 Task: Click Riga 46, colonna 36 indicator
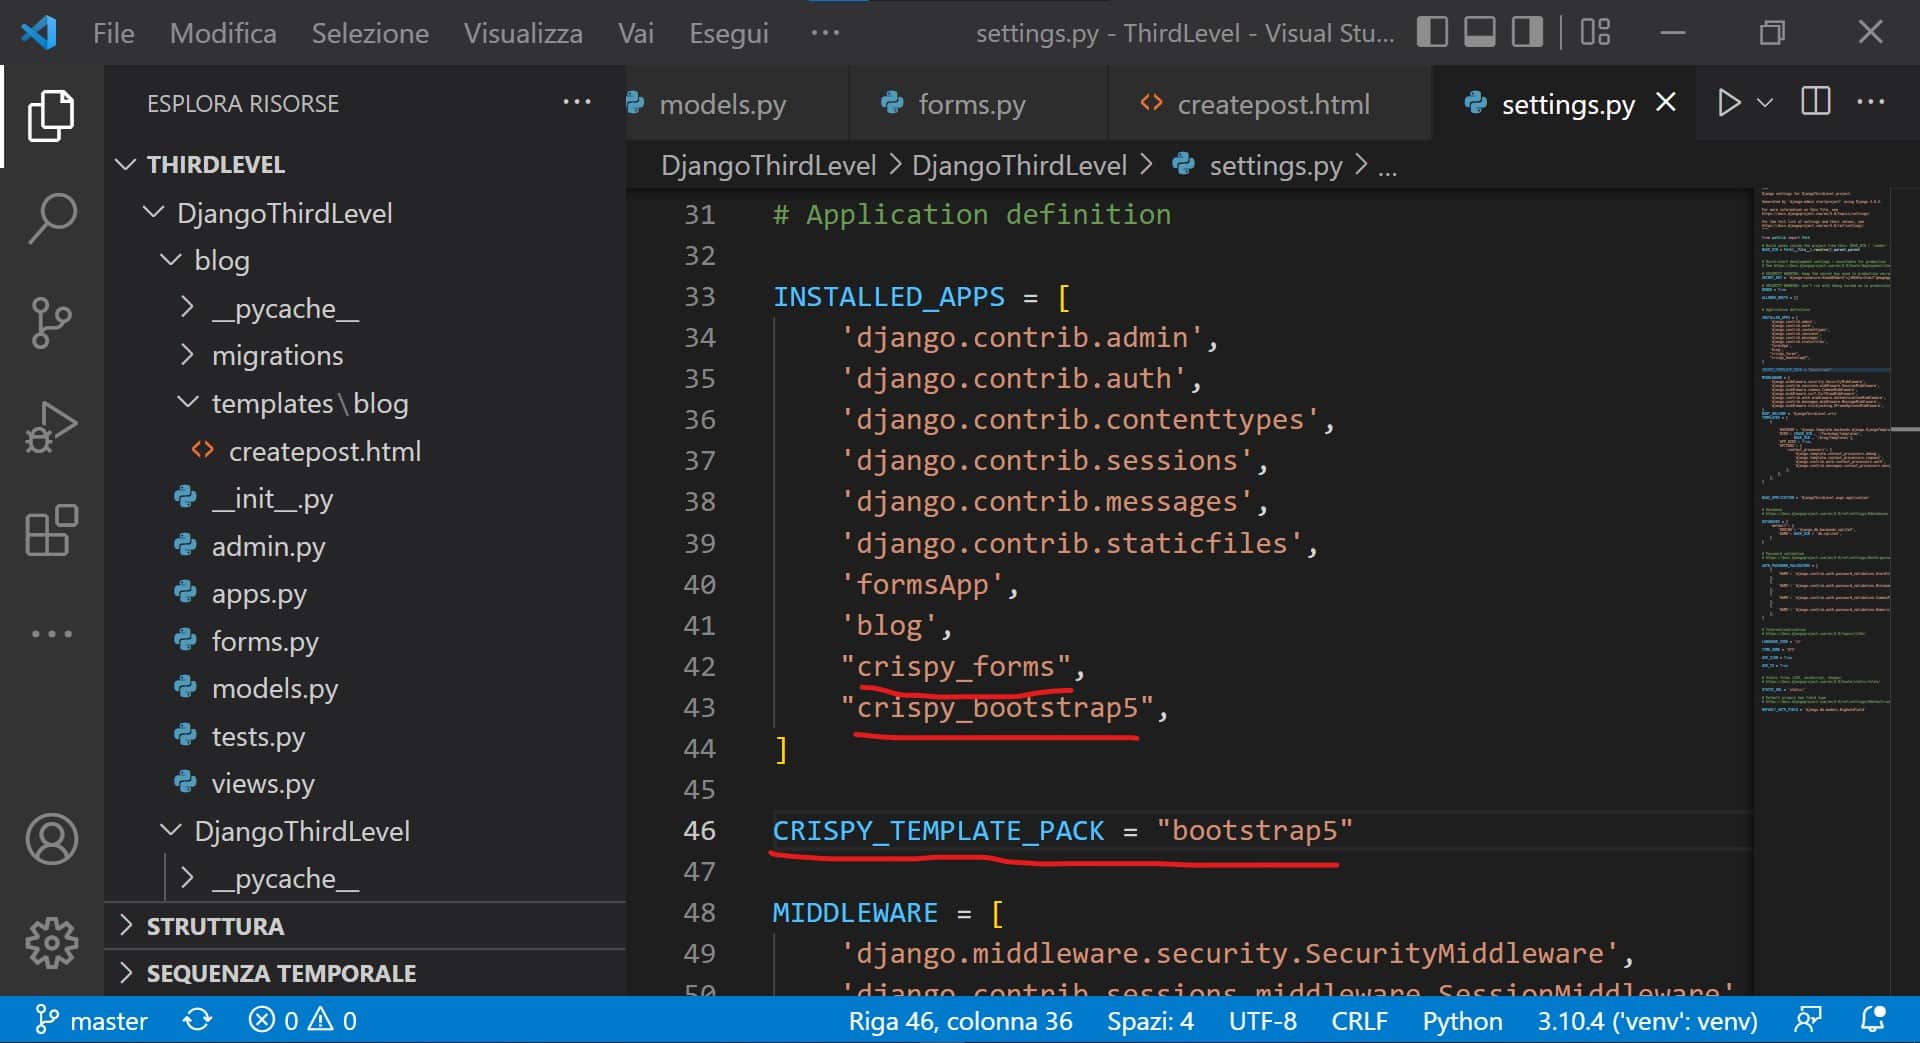[x=960, y=1020]
